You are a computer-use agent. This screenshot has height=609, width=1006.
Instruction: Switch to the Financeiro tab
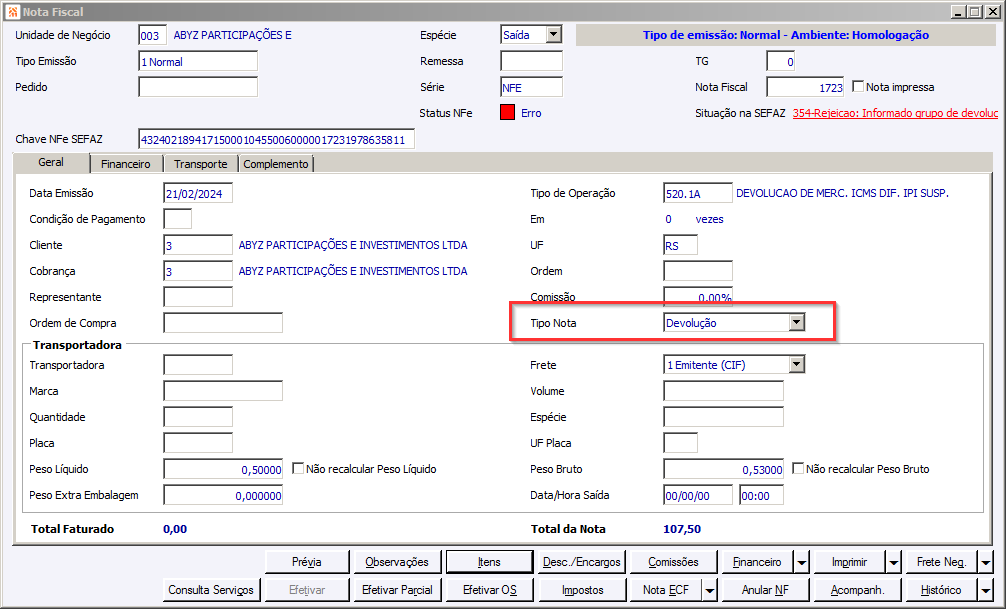pos(126,164)
